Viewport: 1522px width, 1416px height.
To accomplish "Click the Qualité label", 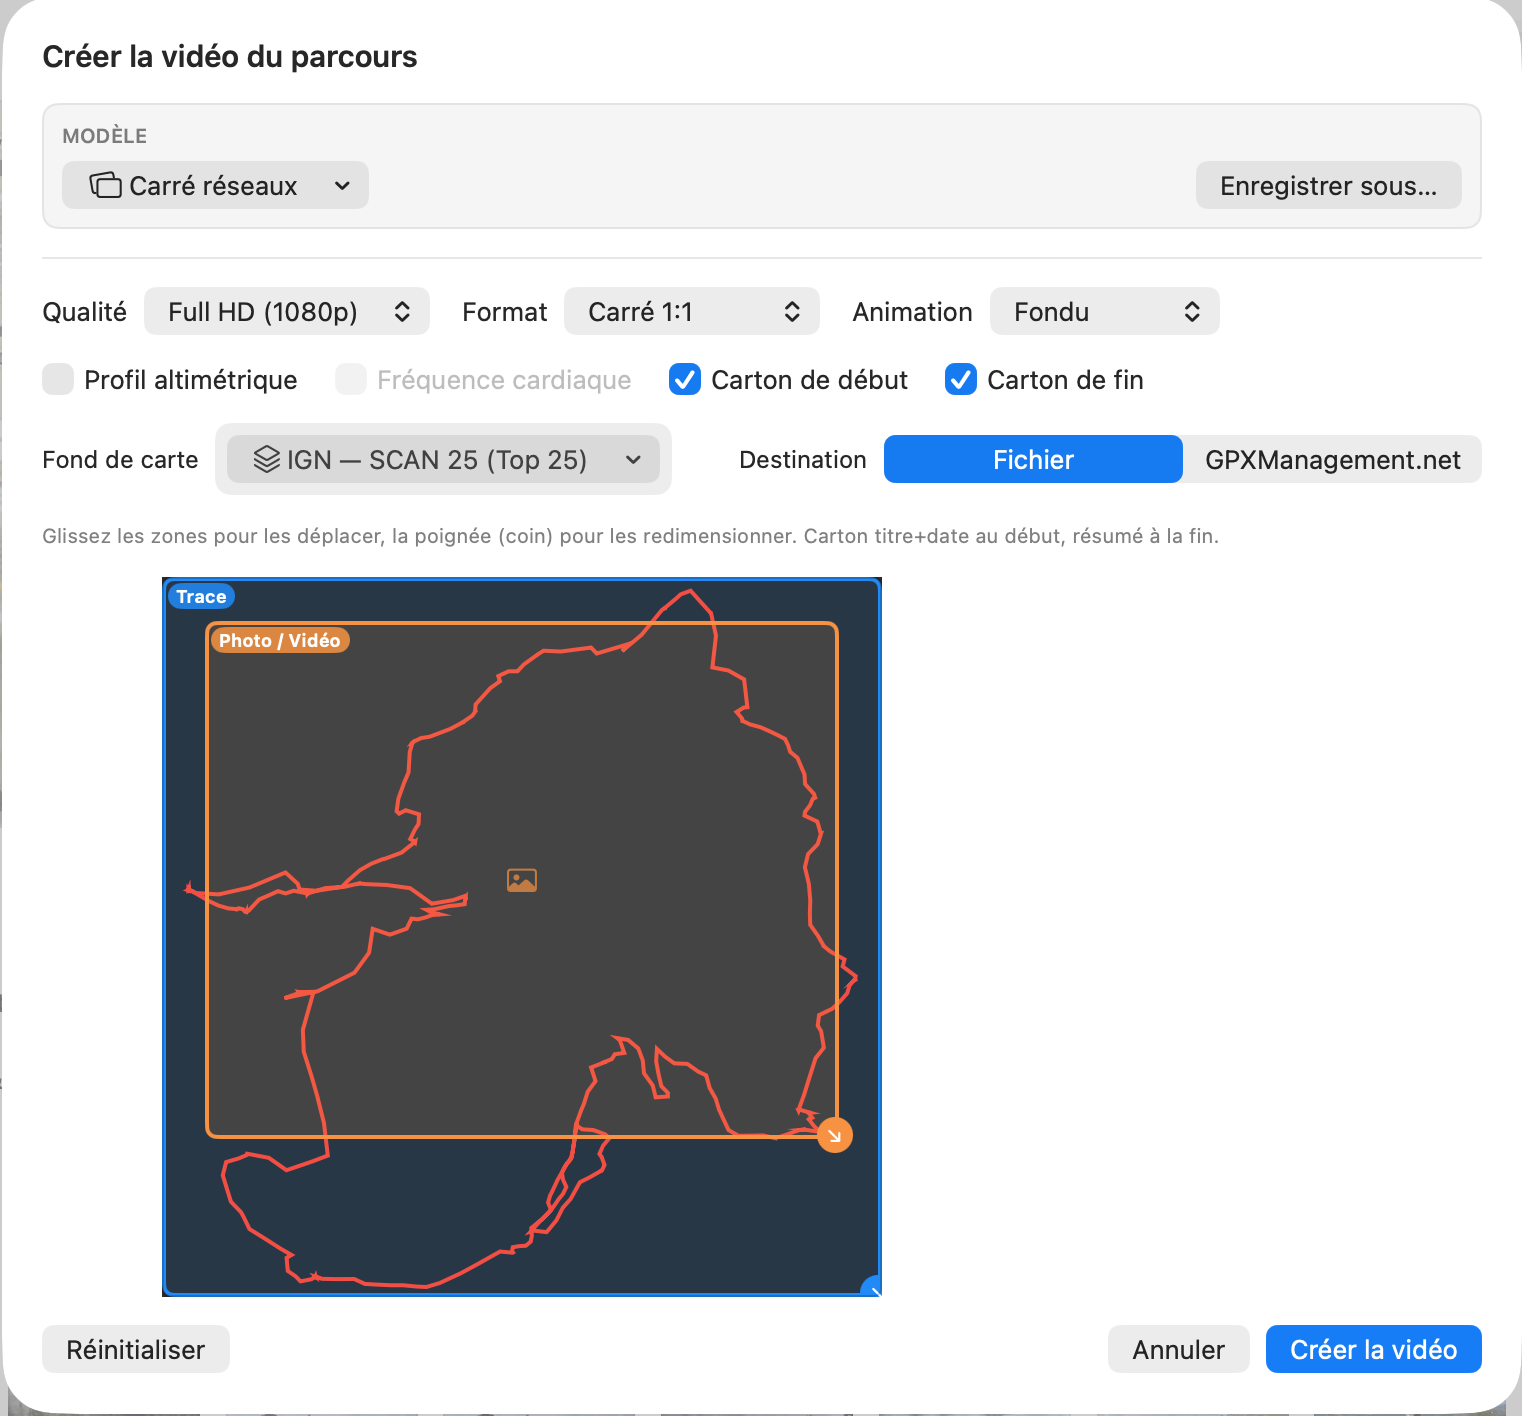I will pyautogui.click(x=85, y=312).
